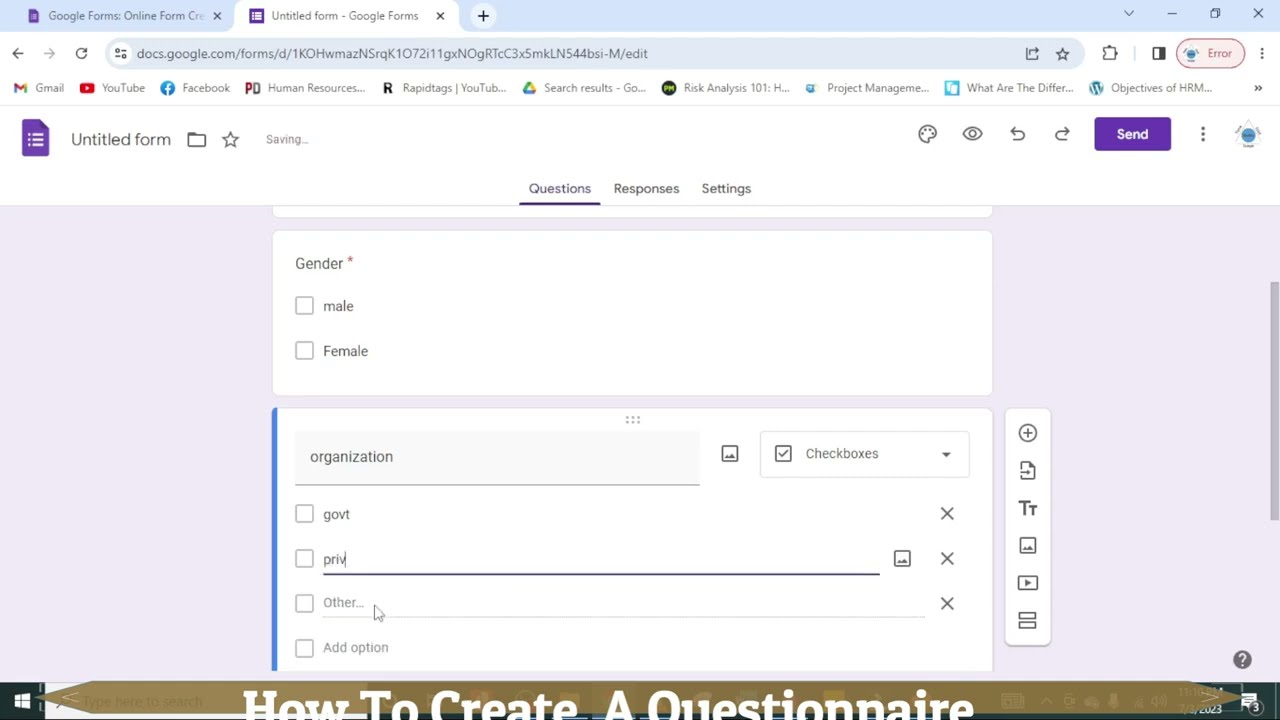Import questions from the side toolbar
This screenshot has width=1280, height=720.
tap(1027, 470)
